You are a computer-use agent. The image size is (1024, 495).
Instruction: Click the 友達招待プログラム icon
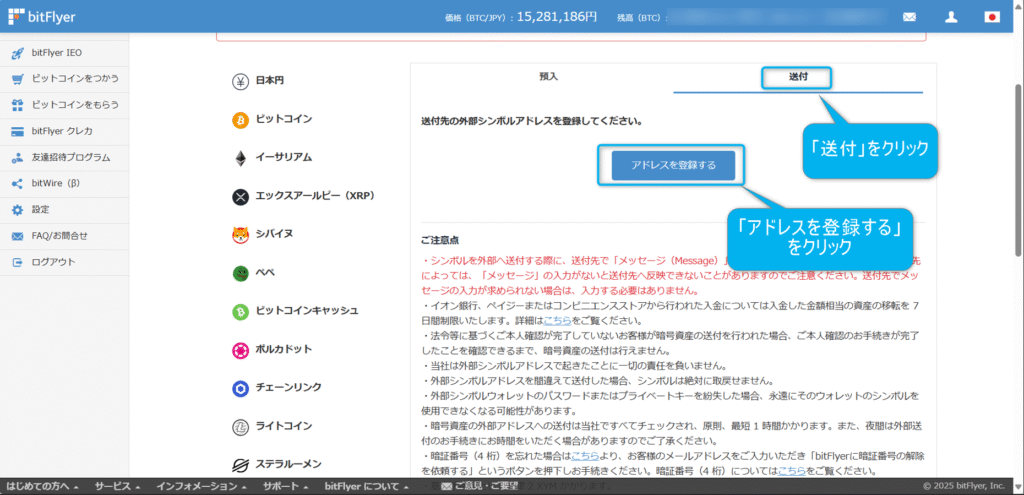coord(18,157)
